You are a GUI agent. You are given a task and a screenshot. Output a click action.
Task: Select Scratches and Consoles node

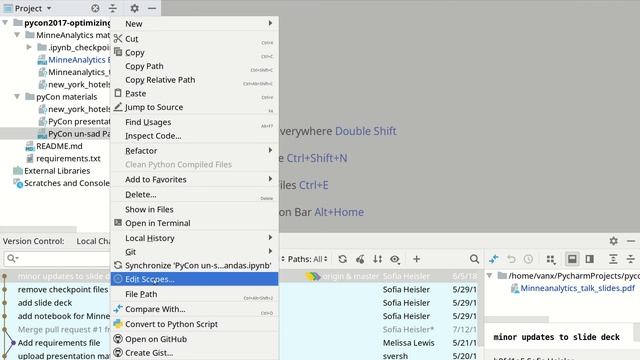pyautogui.click(x=67, y=183)
